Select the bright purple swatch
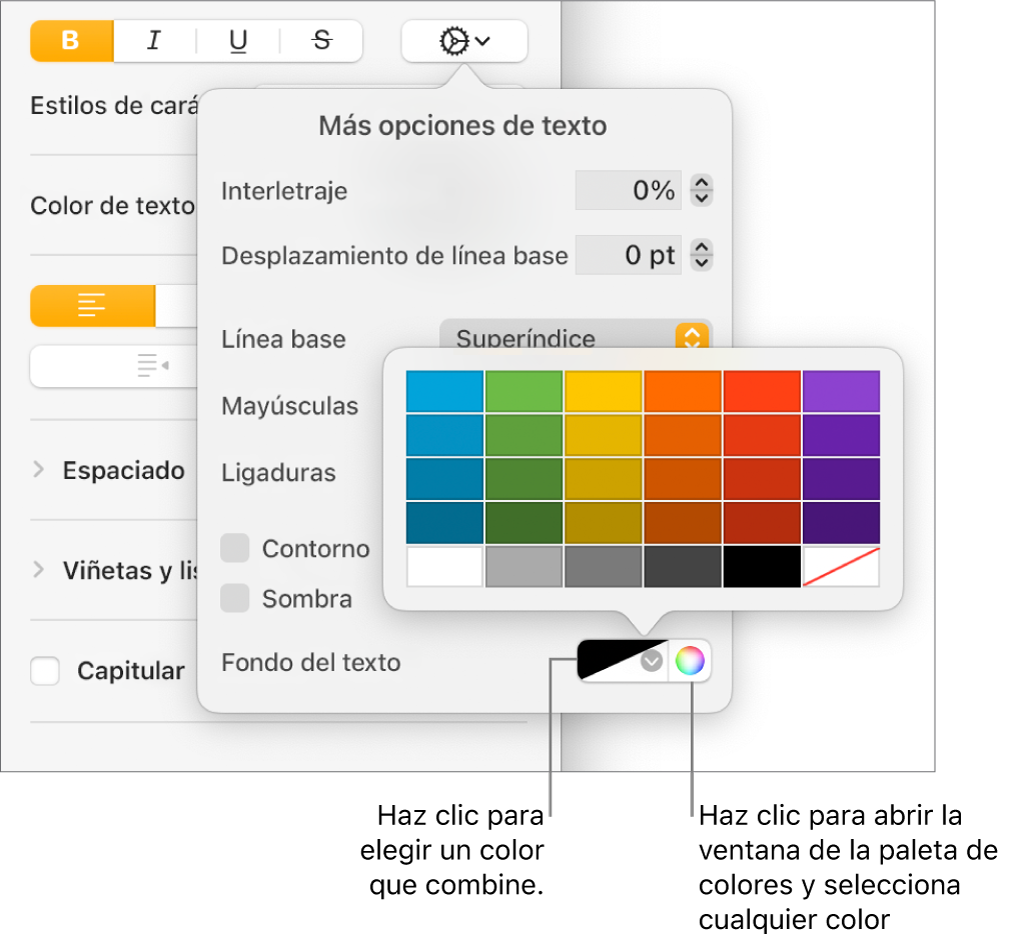1012x945 pixels. [841, 391]
